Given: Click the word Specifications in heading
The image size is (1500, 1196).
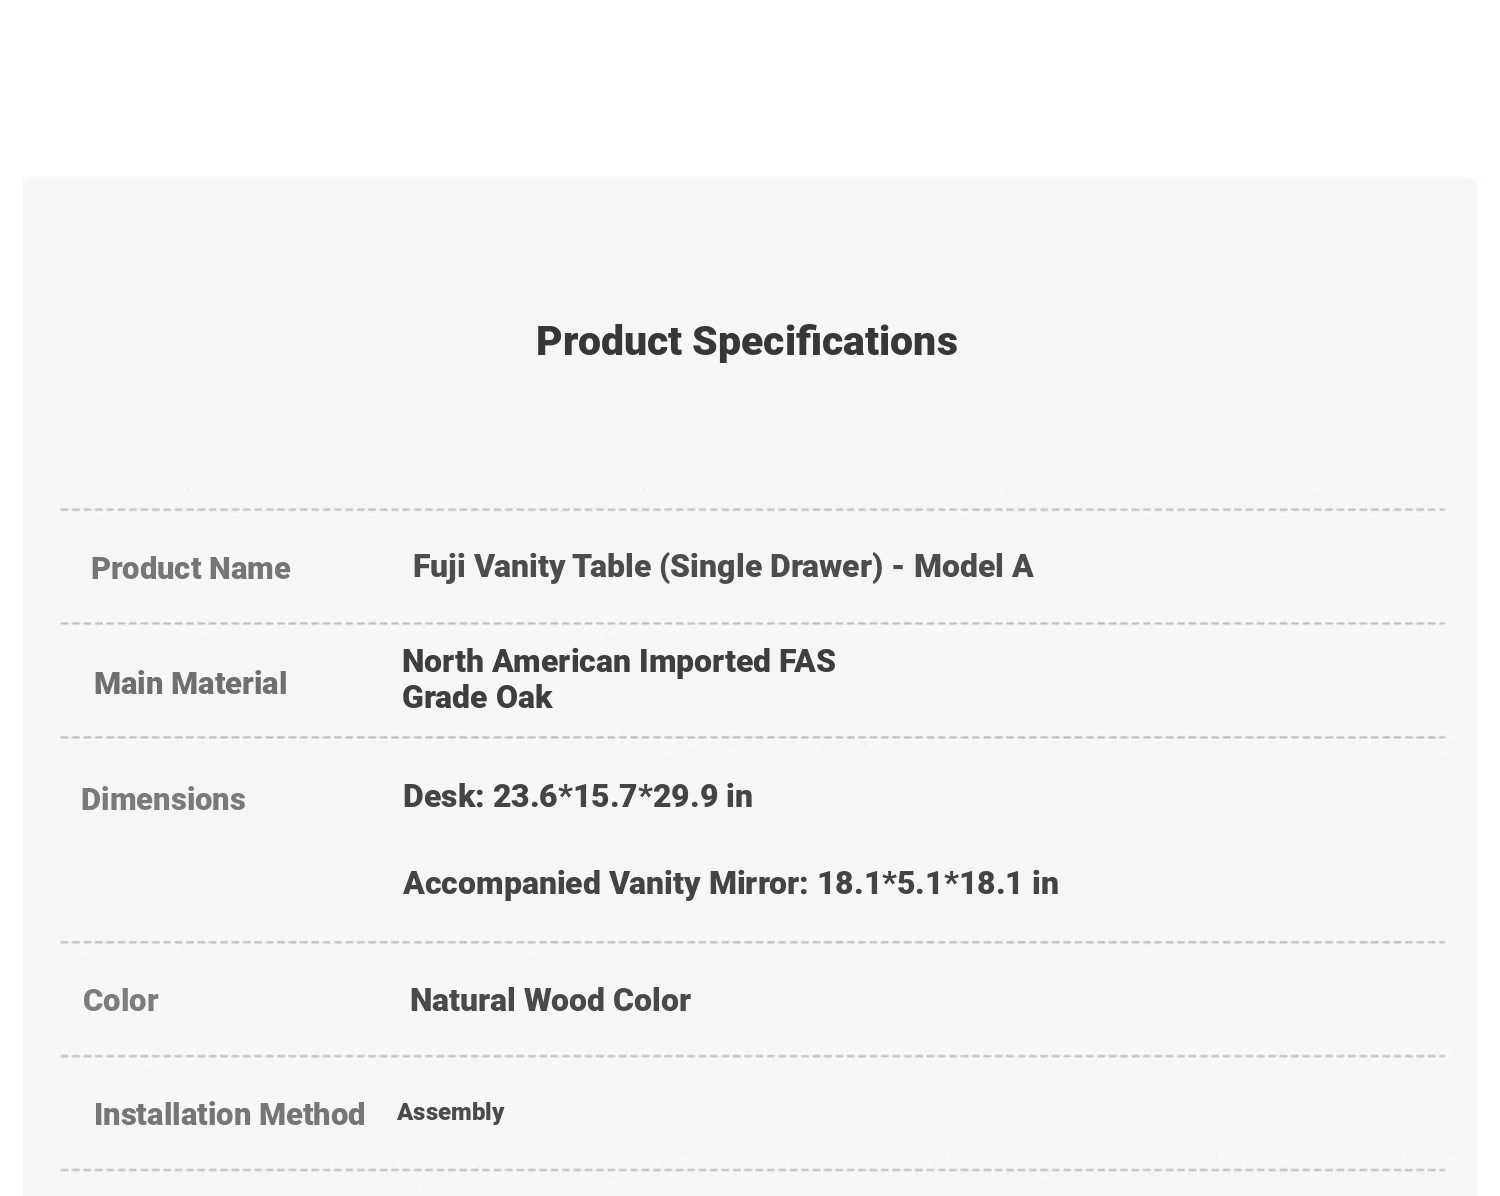Looking at the screenshot, I should (x=825, y=342).
